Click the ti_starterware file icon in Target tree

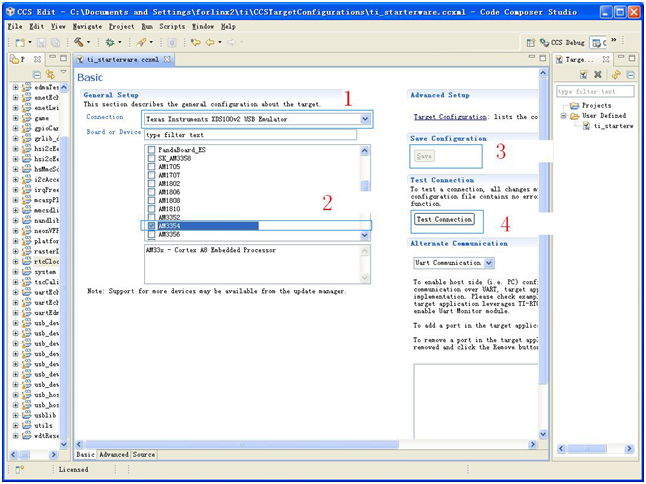(x=586, y=126)
